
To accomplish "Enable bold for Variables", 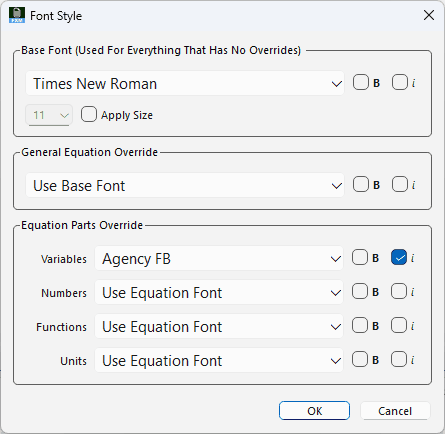I will (x=360, y=257).
